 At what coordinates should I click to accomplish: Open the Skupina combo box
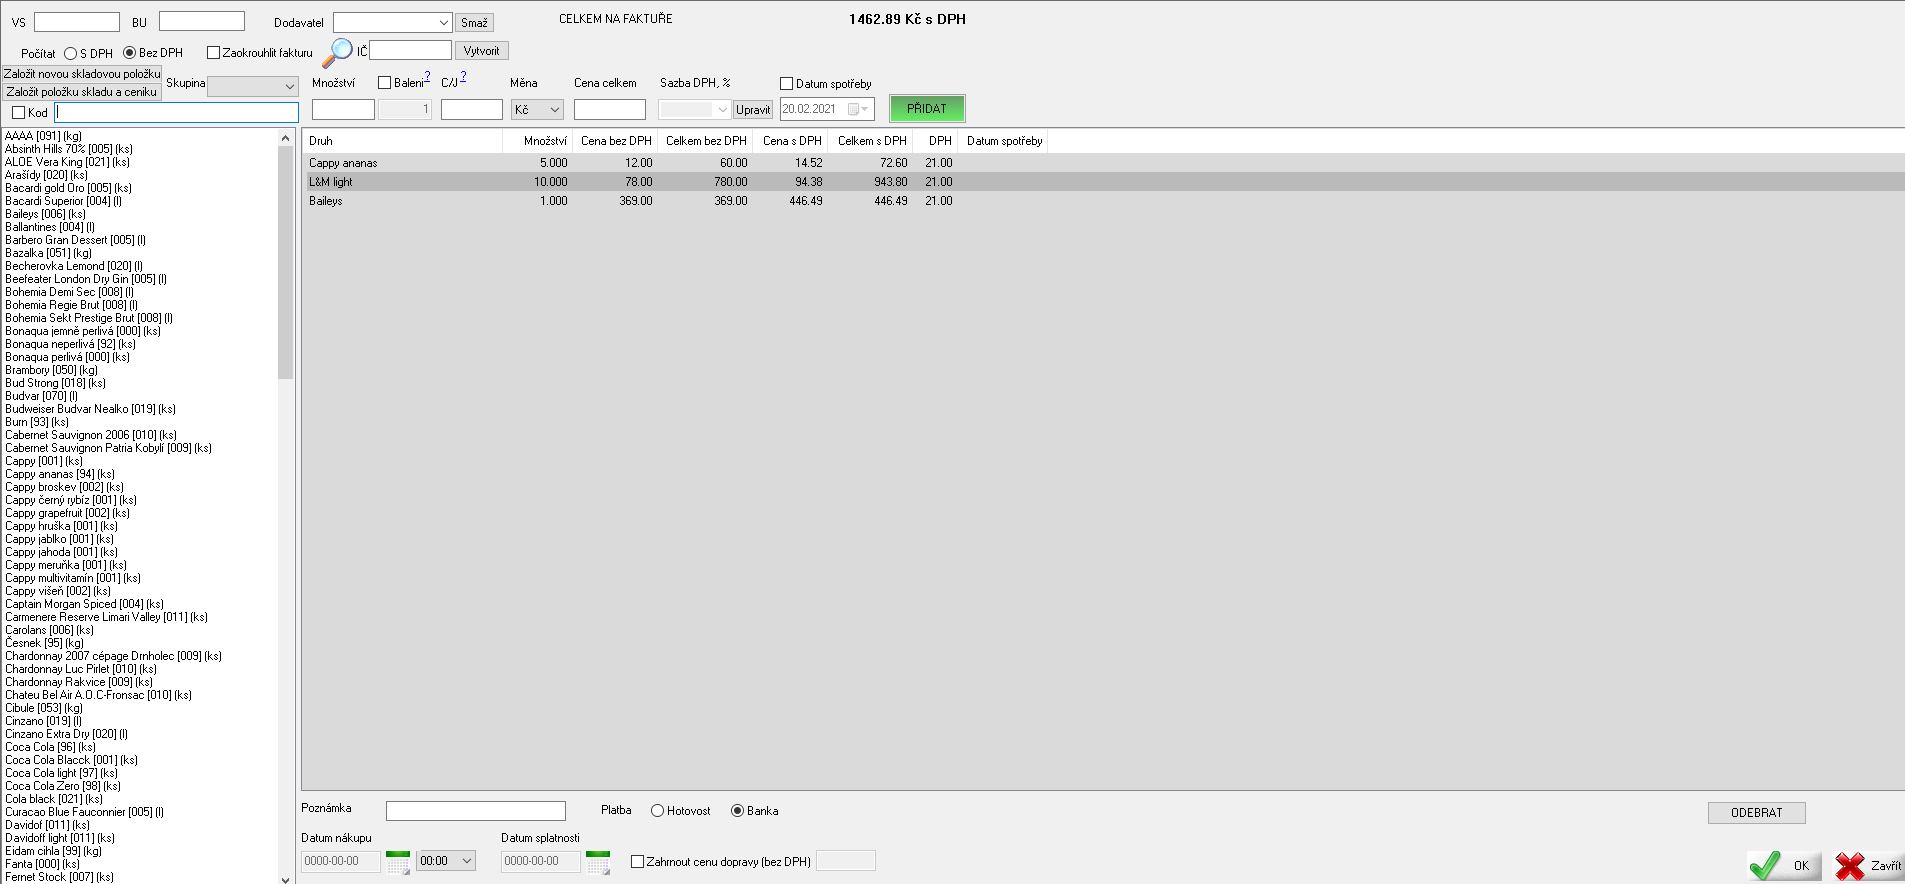pyautogui.click(x=289, y=87)
